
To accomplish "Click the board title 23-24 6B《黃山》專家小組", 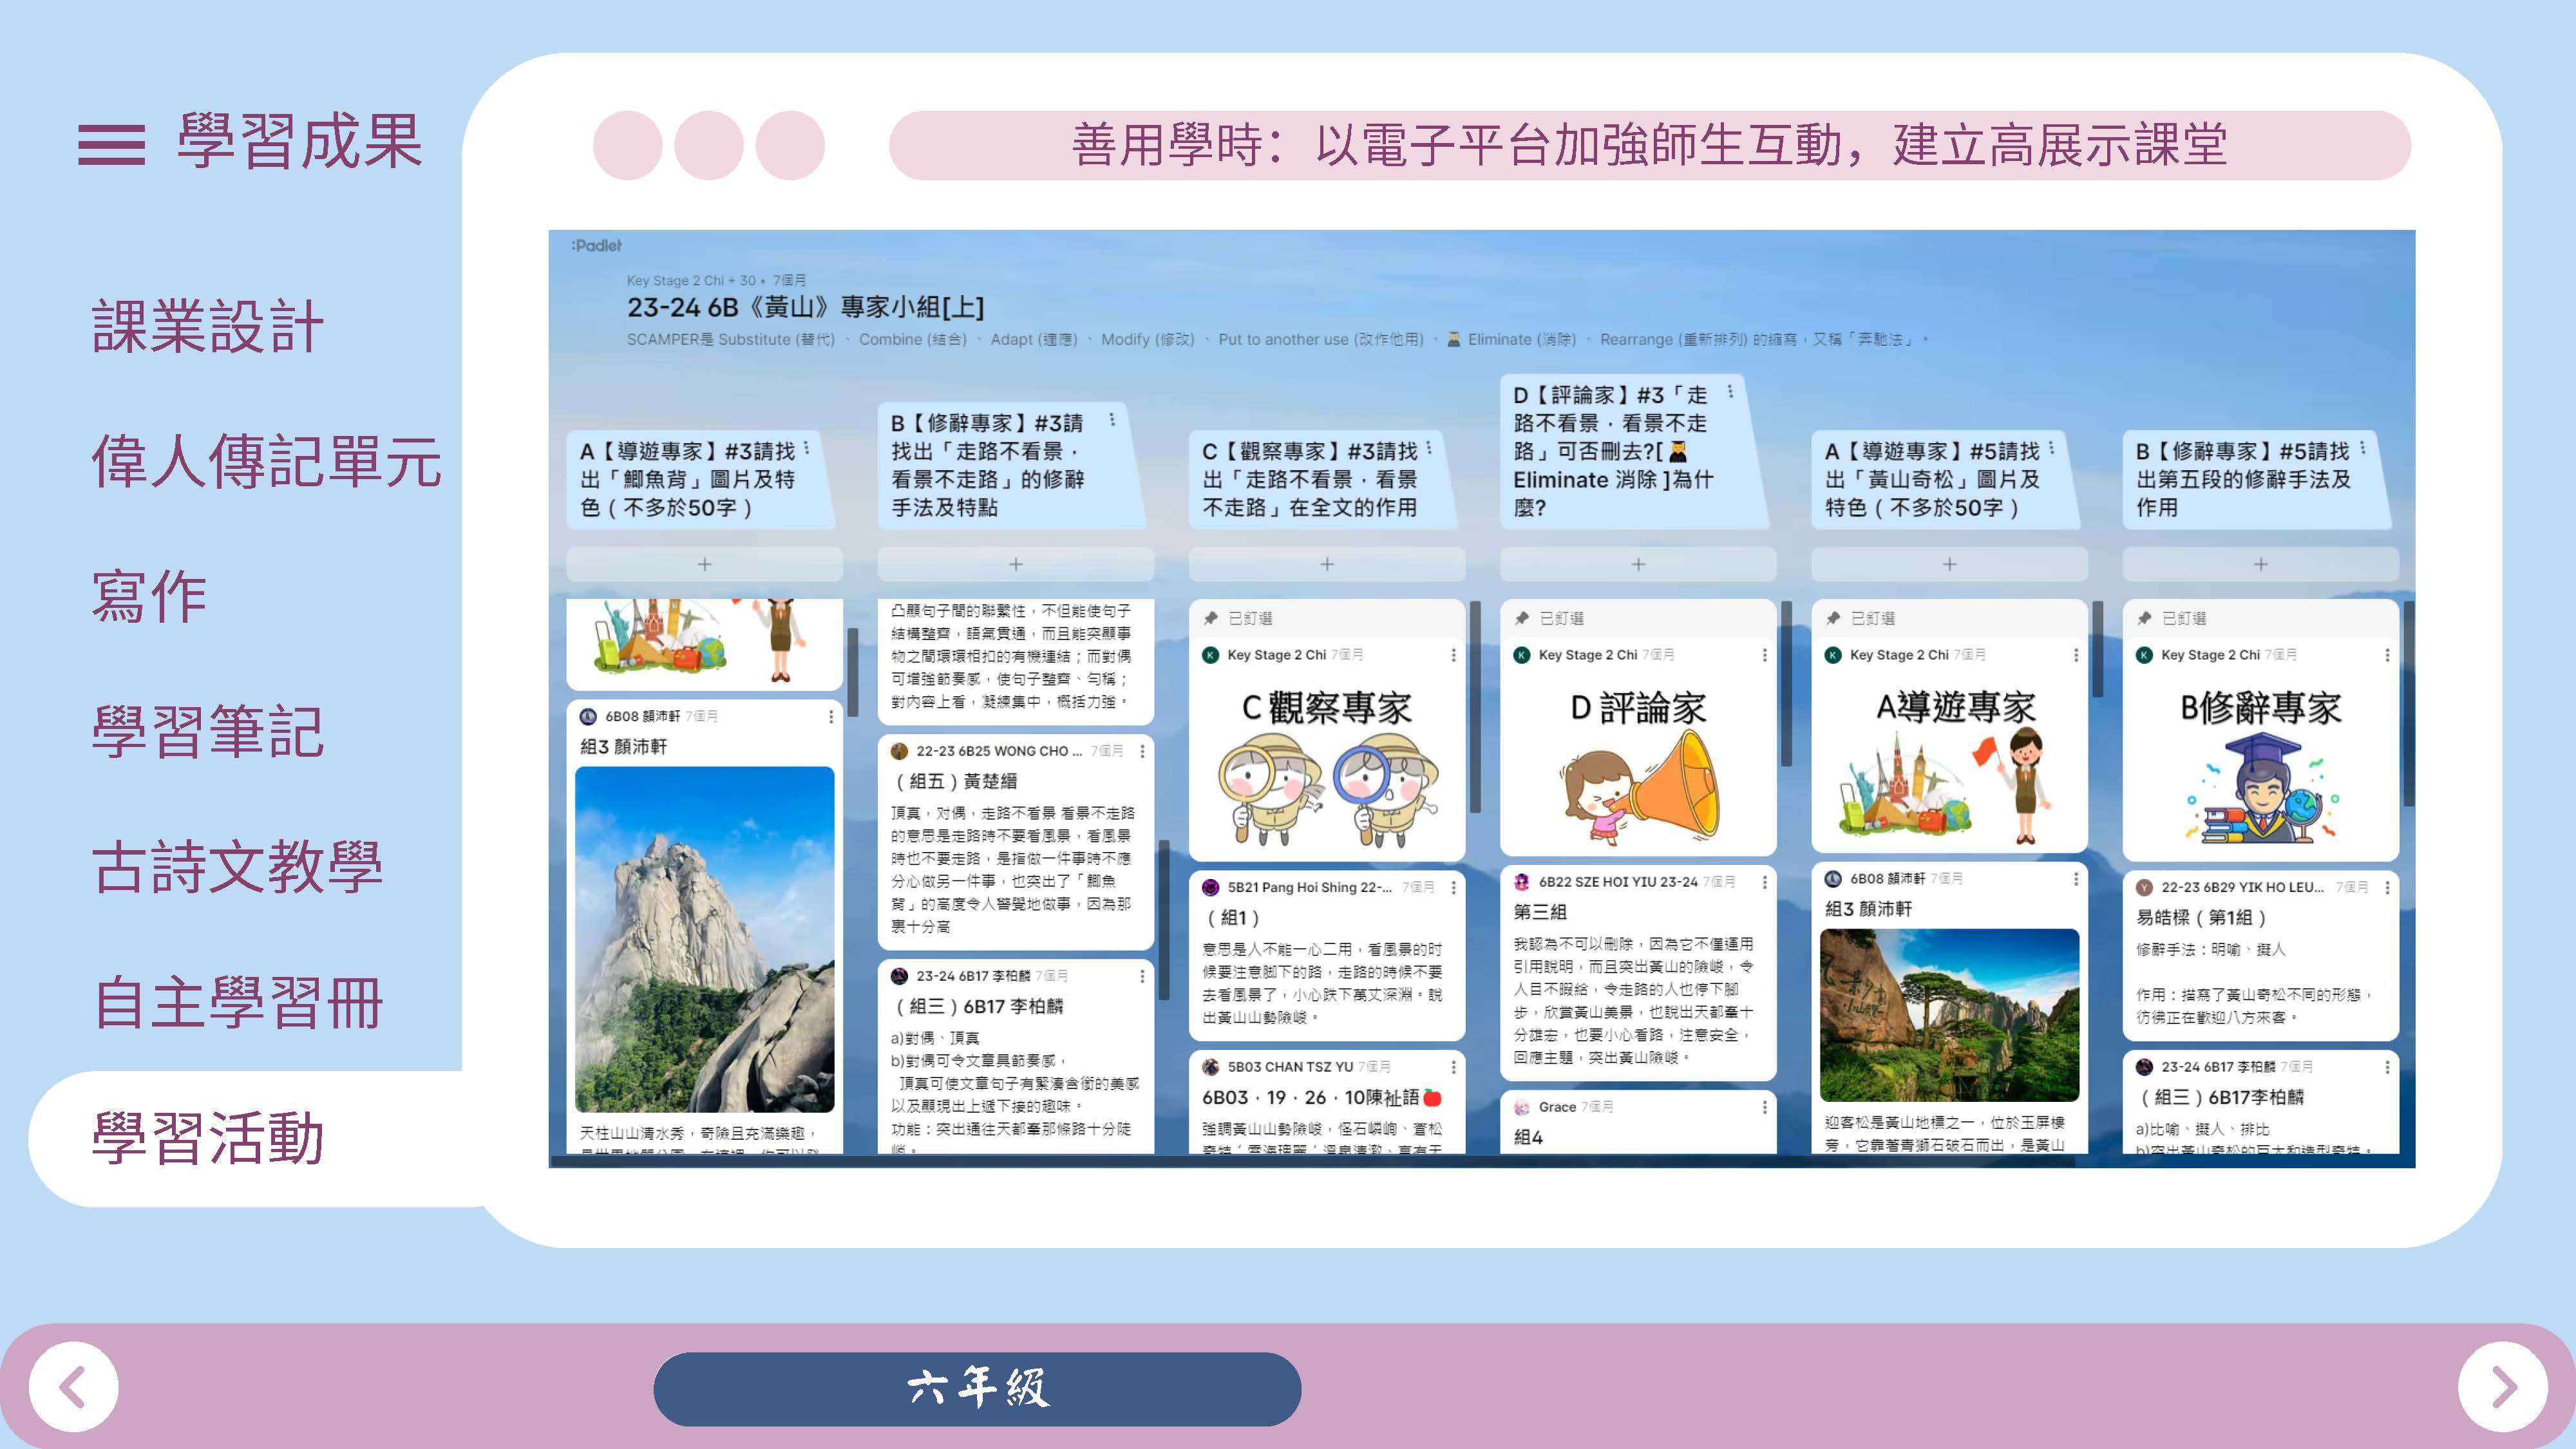I will click(805, 307).
